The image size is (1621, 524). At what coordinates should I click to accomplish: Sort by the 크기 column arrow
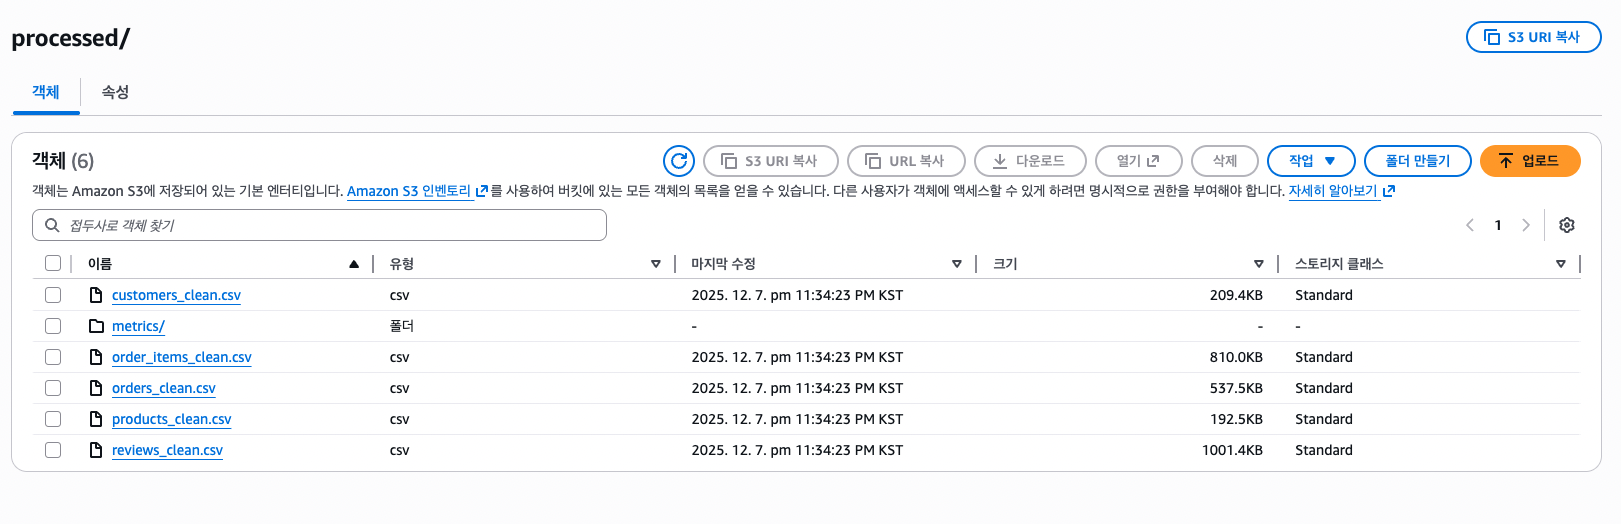pyautogui.click(x=1259, y=264)
